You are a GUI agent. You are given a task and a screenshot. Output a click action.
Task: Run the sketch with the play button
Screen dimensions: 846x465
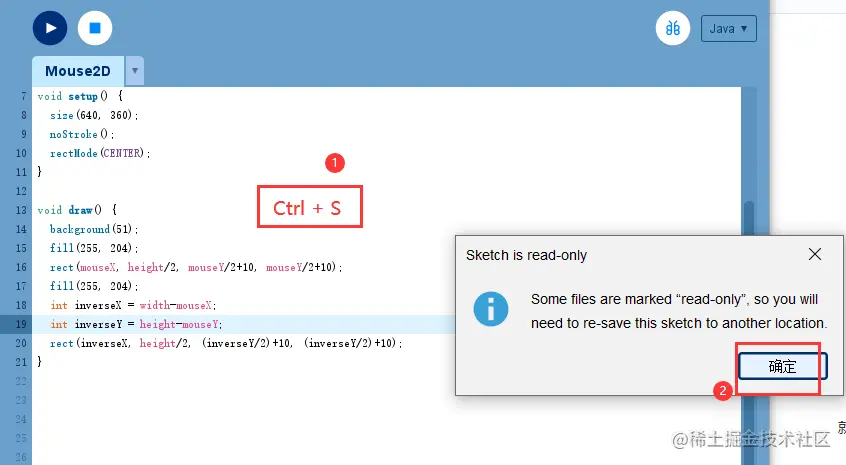(50, 28)
